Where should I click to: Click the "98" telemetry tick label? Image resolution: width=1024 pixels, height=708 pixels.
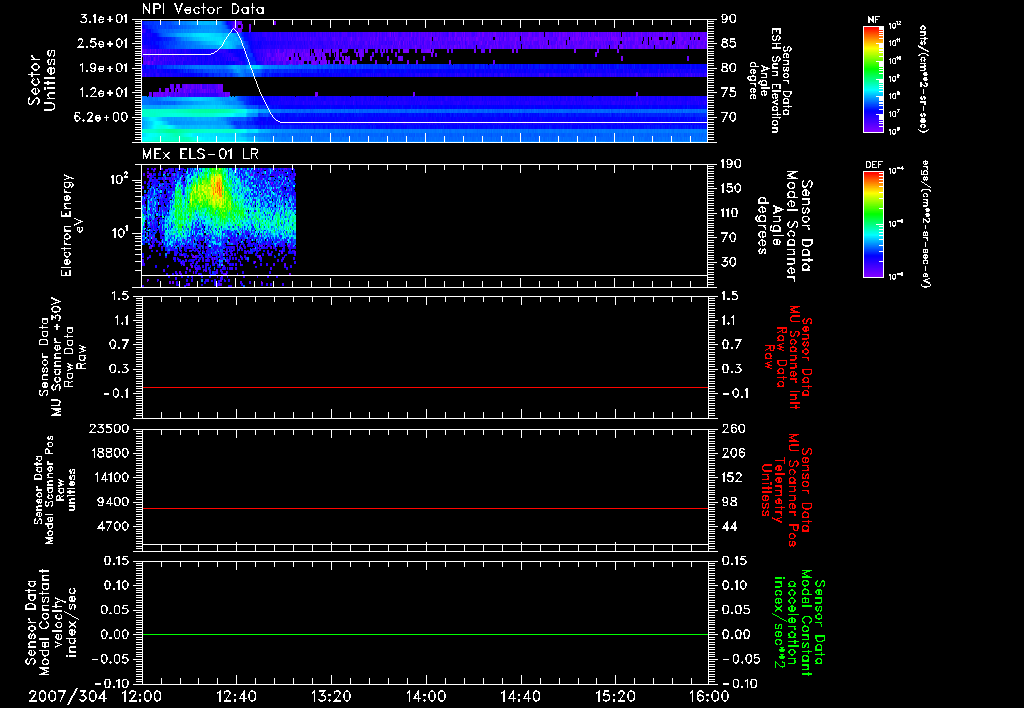pos(729,502)
